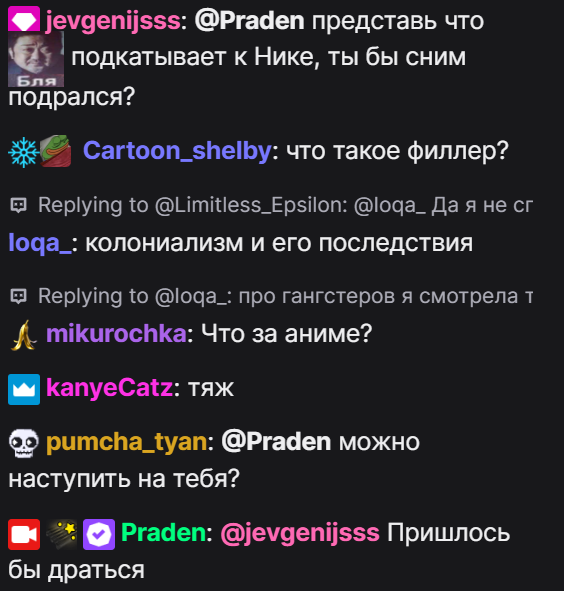Open the pumcha_tyan username card
This screenshot has width=564, height=591.
126,442
